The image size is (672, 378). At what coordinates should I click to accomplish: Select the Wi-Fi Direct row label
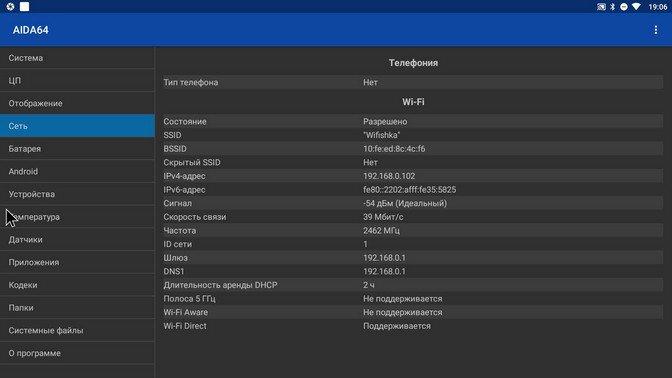tap(185, 326)
